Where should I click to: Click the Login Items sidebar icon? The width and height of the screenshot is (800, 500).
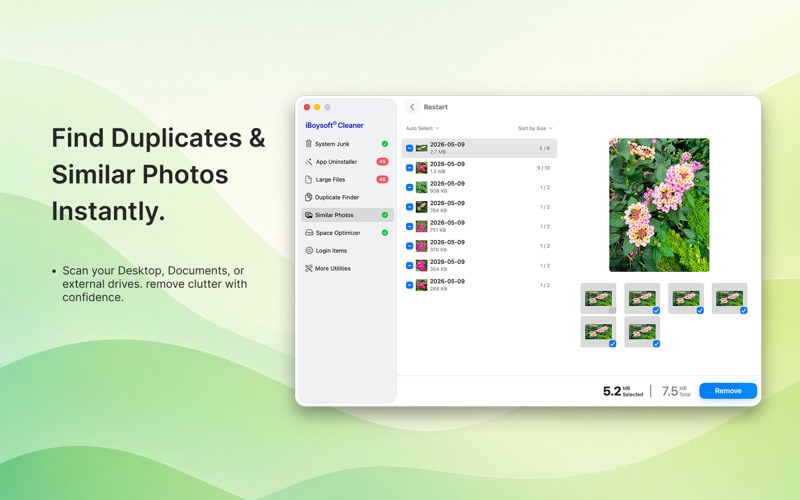pyautogui.click(x=309, y=251)
